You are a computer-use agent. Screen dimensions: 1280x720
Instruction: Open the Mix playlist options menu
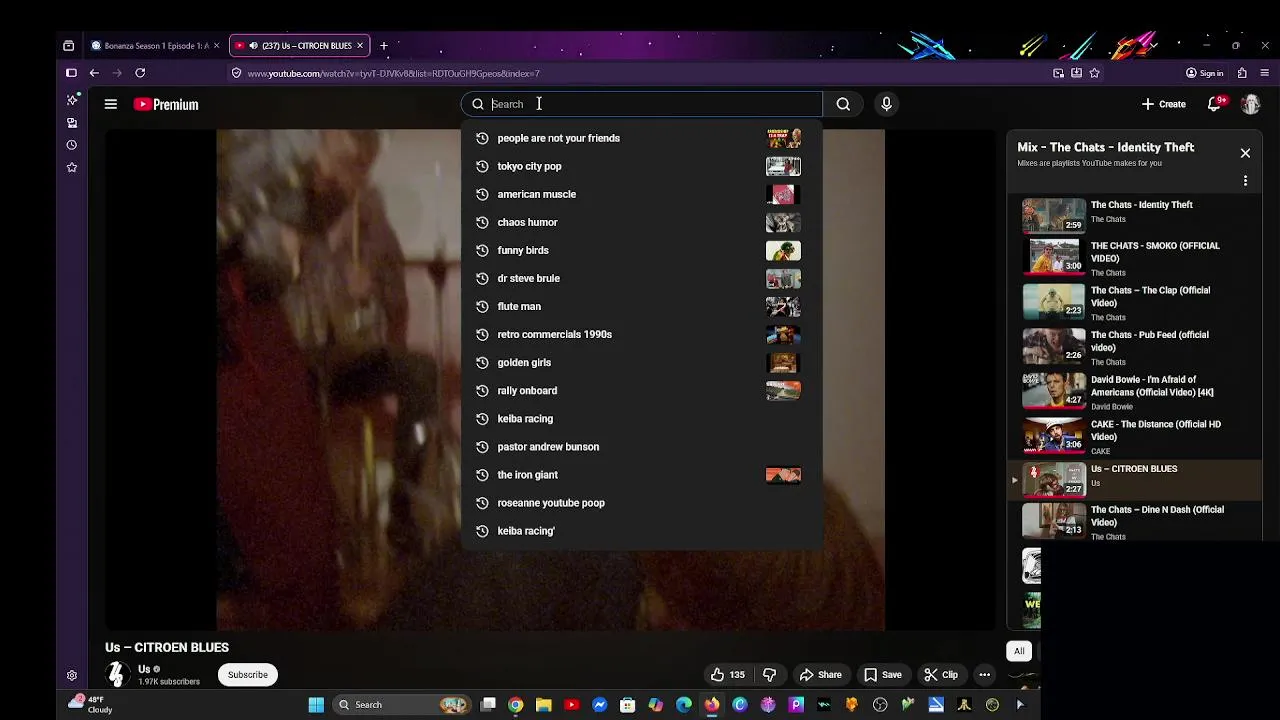tap(1245, 181)
